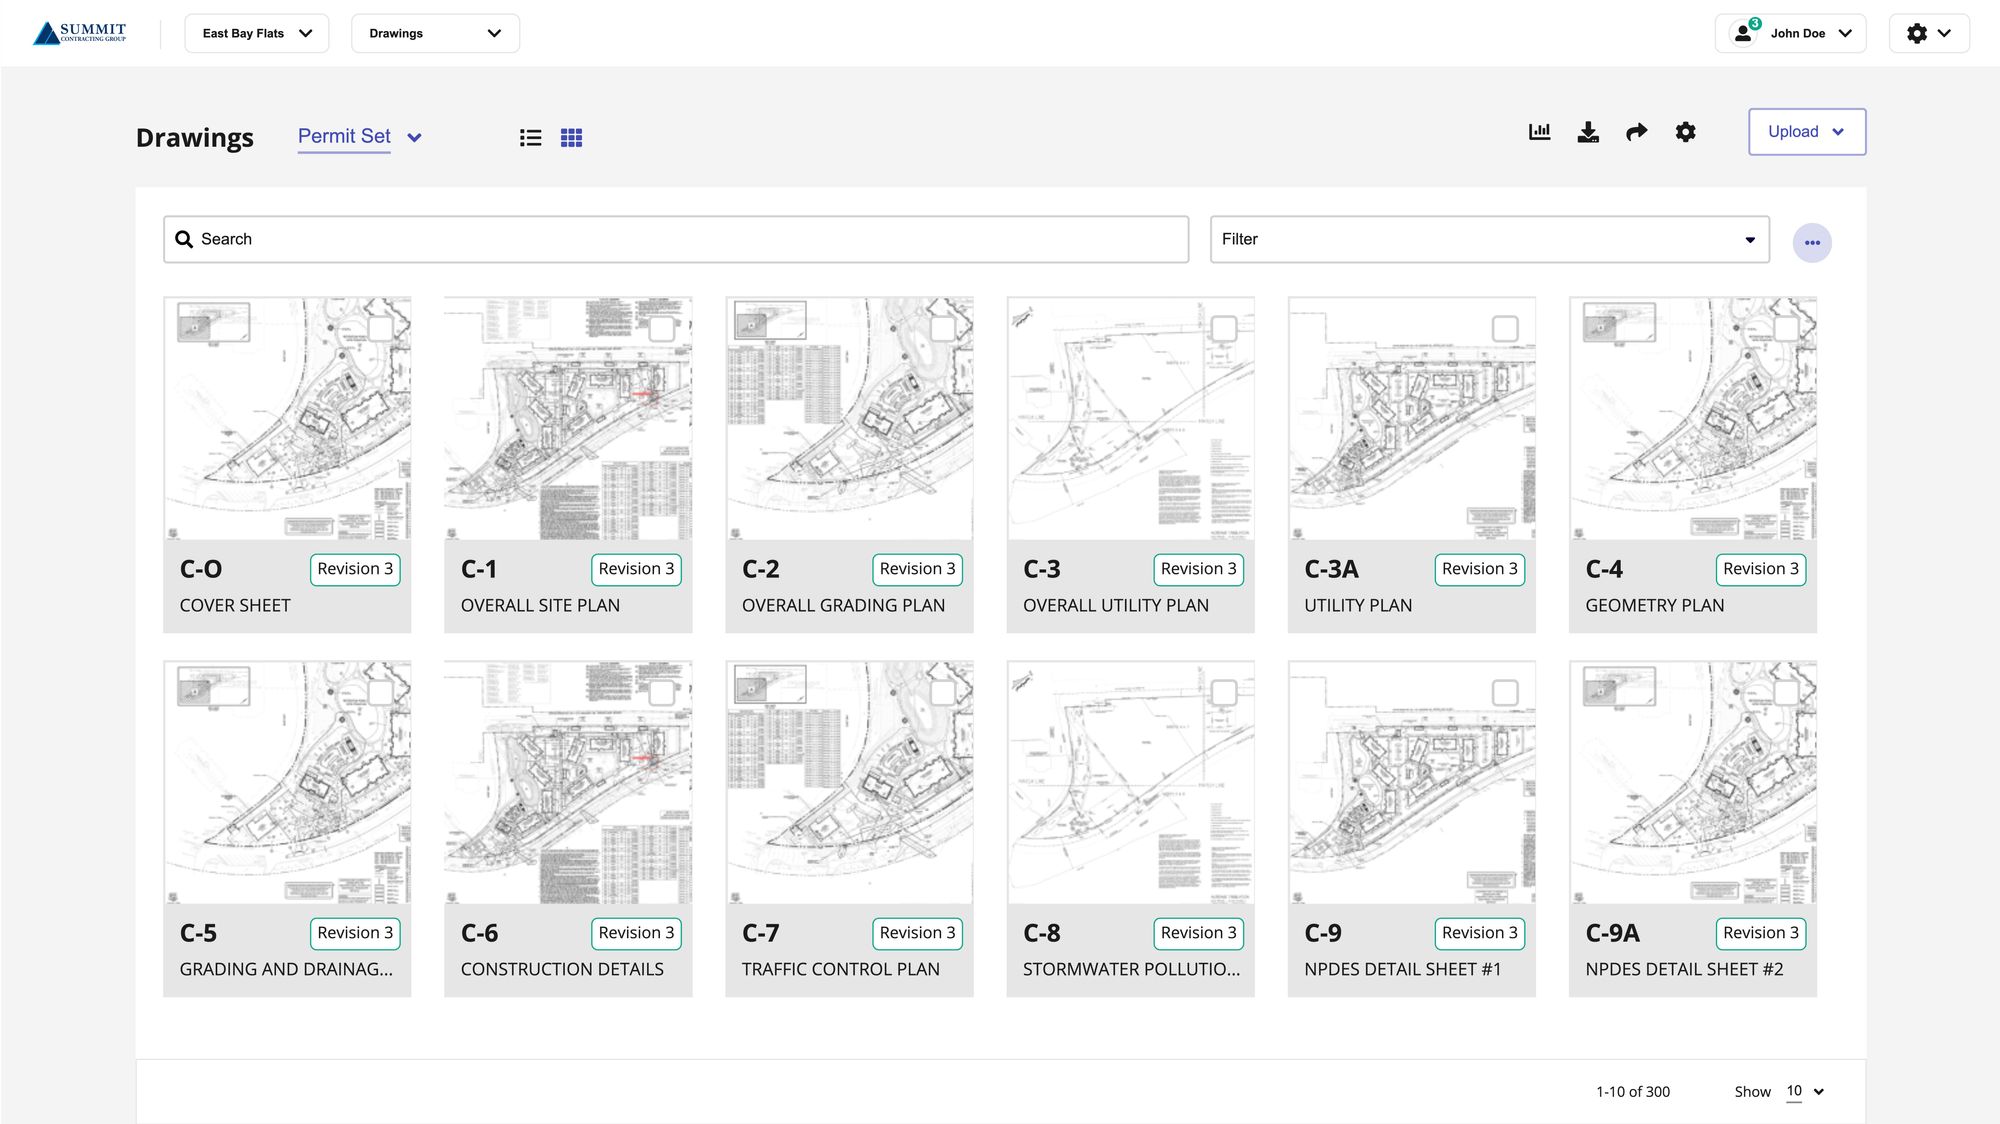Image resolution: width=2000 pixels, height=1124 pixels.
Task: Select the C-3A Utility Plan checkbox
Action: click(1504, 328)
